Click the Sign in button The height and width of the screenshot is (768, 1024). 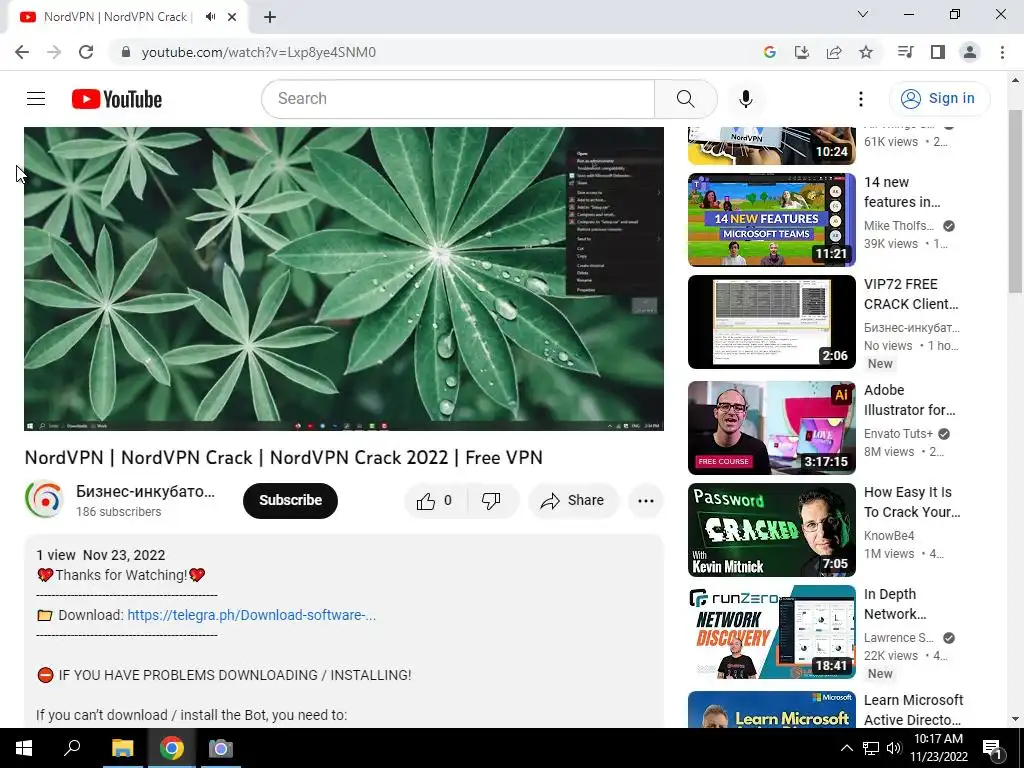tap(940, 99)
